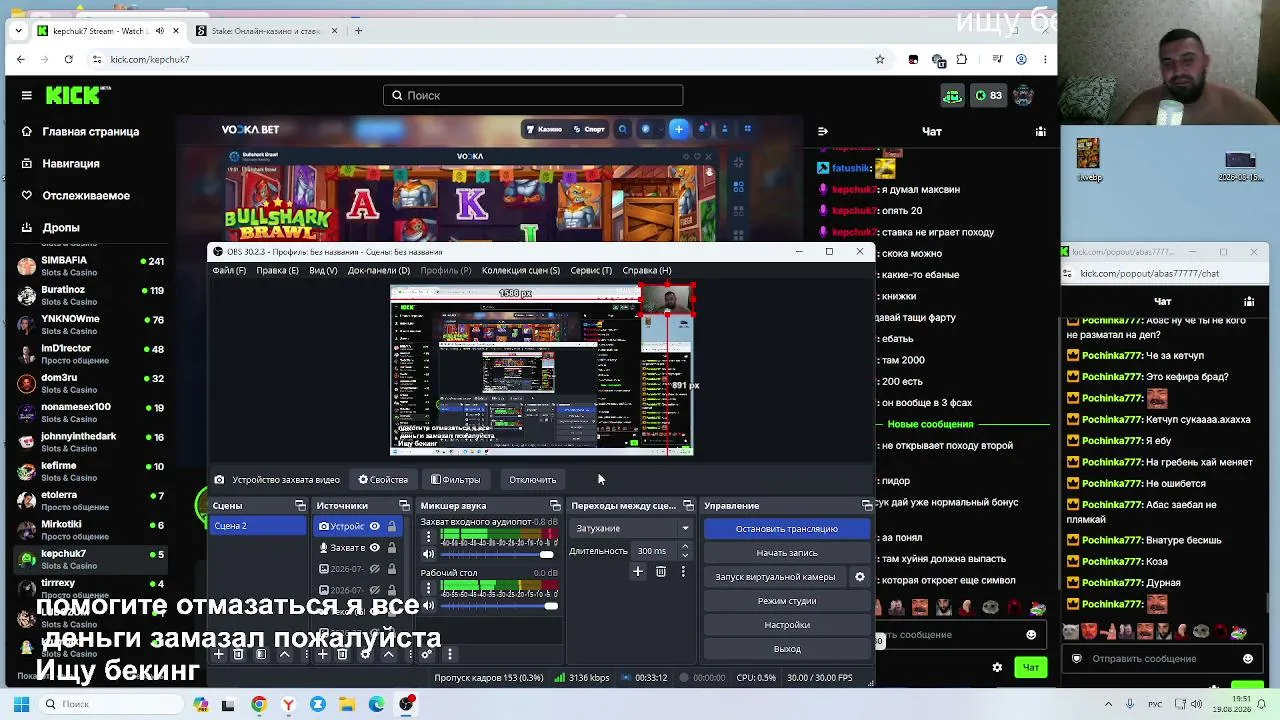Open the Kick sidebar hamburger menu
Viewport: 1280px width, 720px height.
(26, 95)
